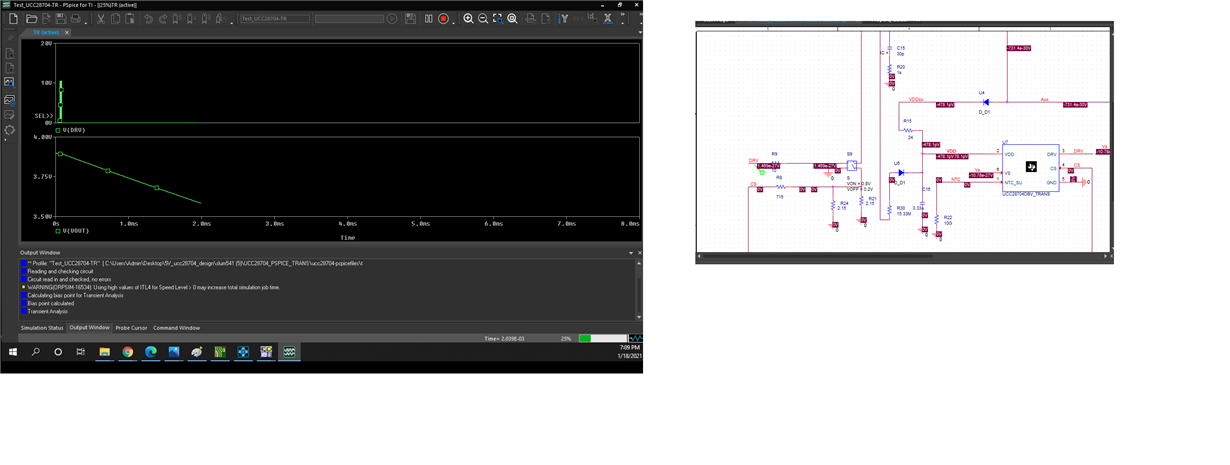
Task: Click the sidebar plot settings icon
Action: (x=9, y=99)
